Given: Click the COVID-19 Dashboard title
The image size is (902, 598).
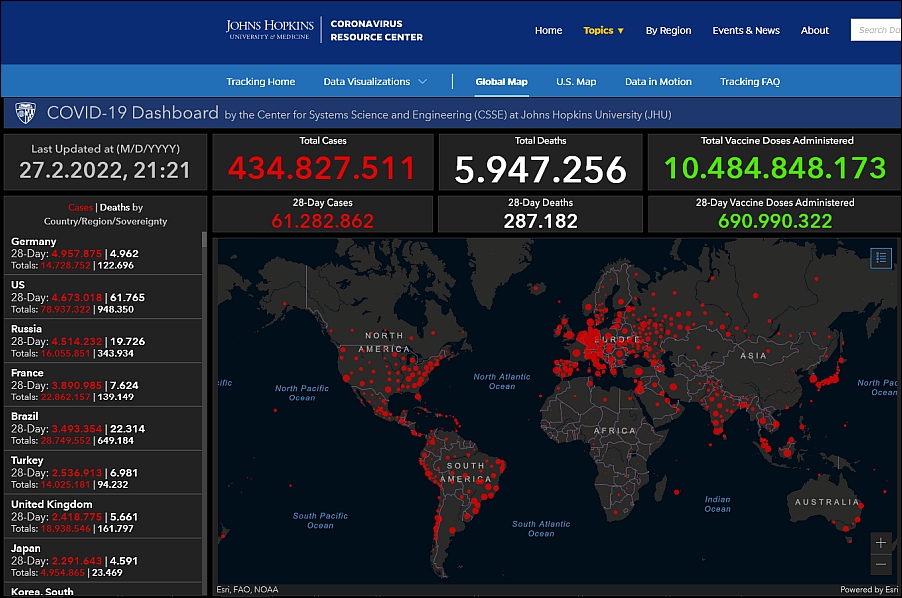Looking at the screenshot, I should 132,113.
